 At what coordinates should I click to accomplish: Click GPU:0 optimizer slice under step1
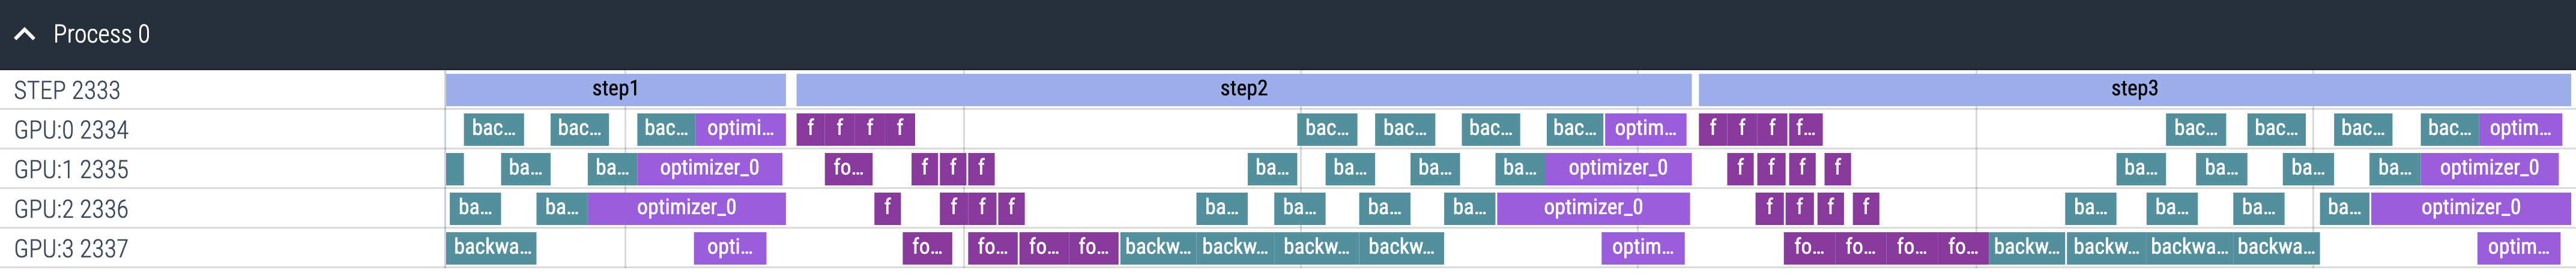click(x=740, y=128)
